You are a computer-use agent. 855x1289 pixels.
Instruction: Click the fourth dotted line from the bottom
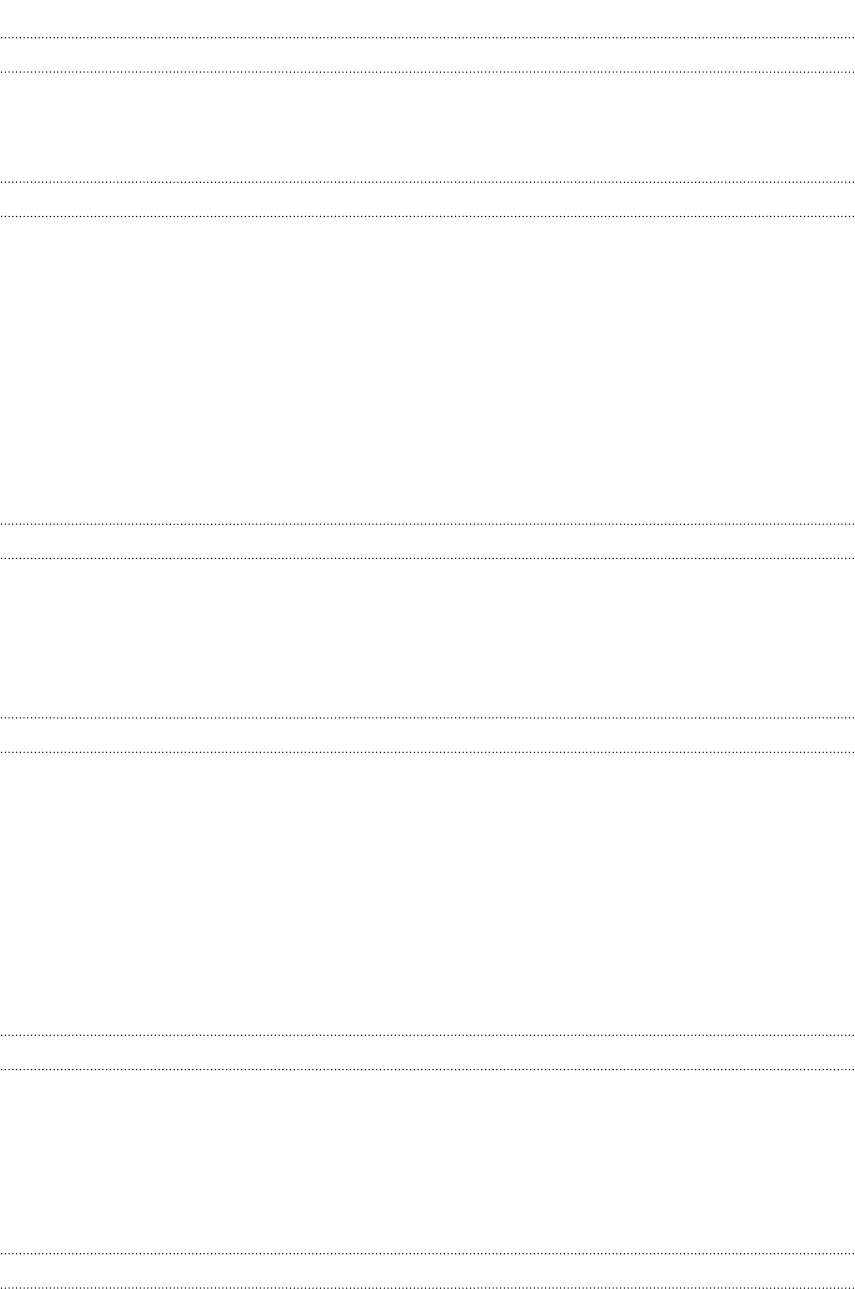click(x=427, y=1034)
